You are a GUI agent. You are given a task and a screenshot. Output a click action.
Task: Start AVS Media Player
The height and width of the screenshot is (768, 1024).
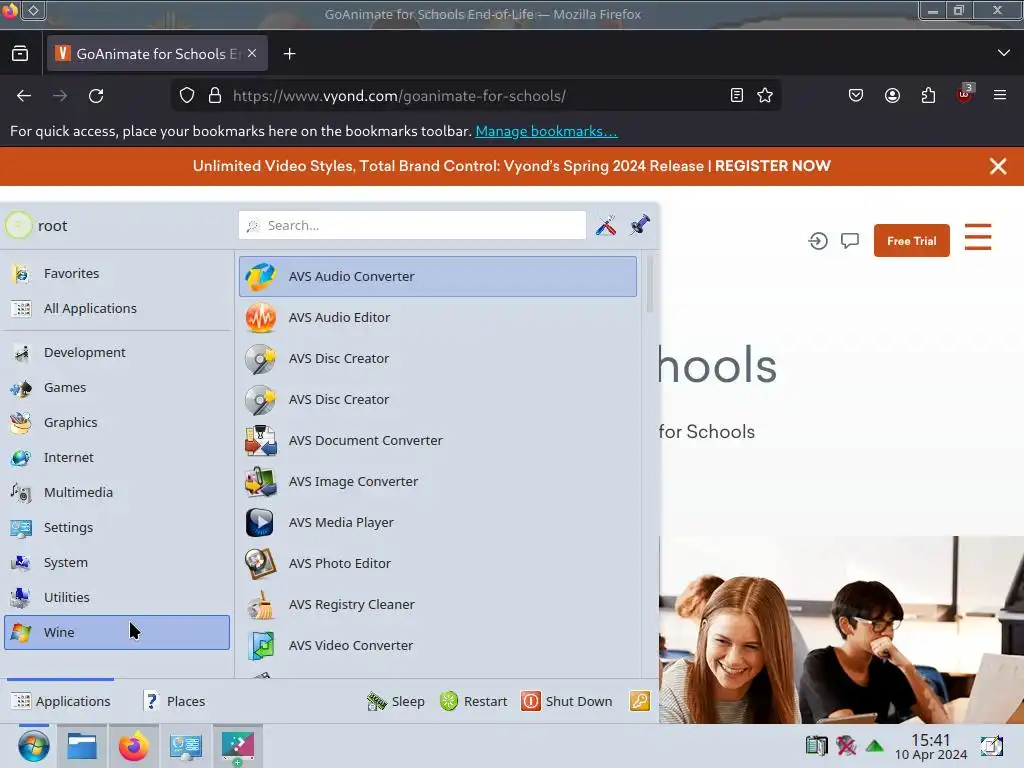(438, 522)
